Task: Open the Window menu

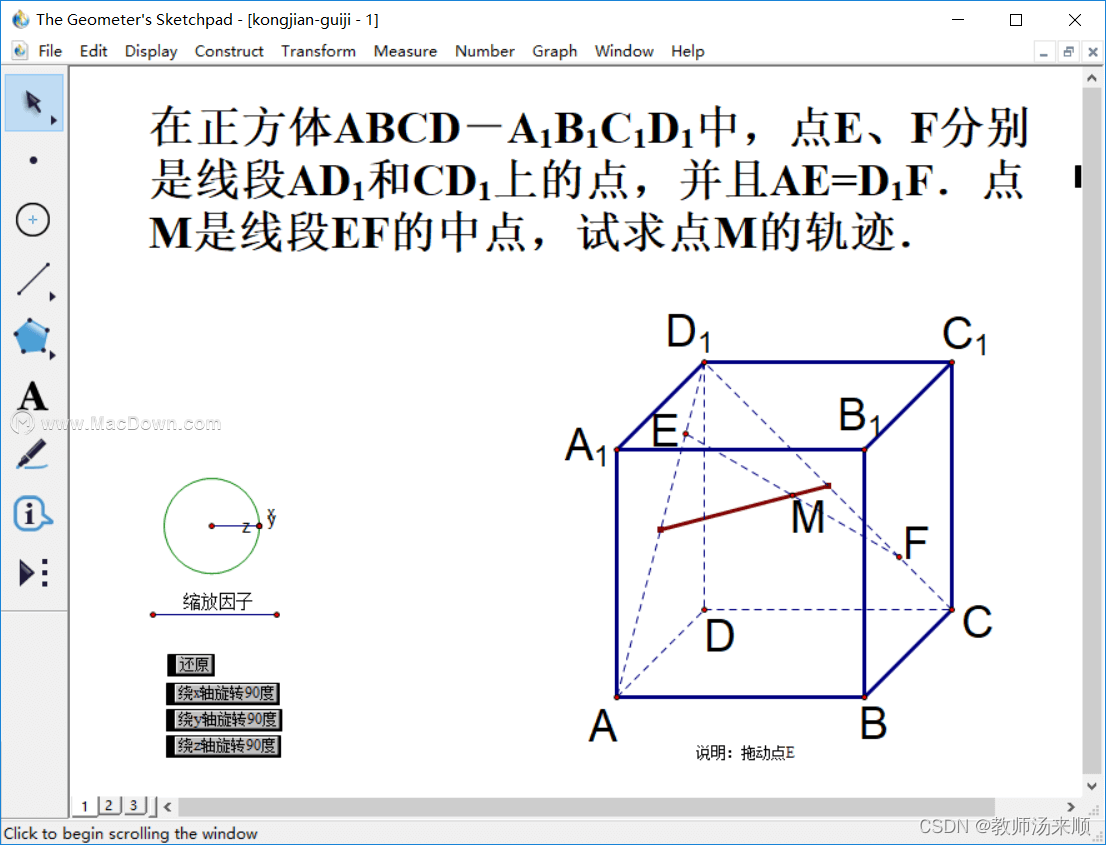Action: point(624,51)
